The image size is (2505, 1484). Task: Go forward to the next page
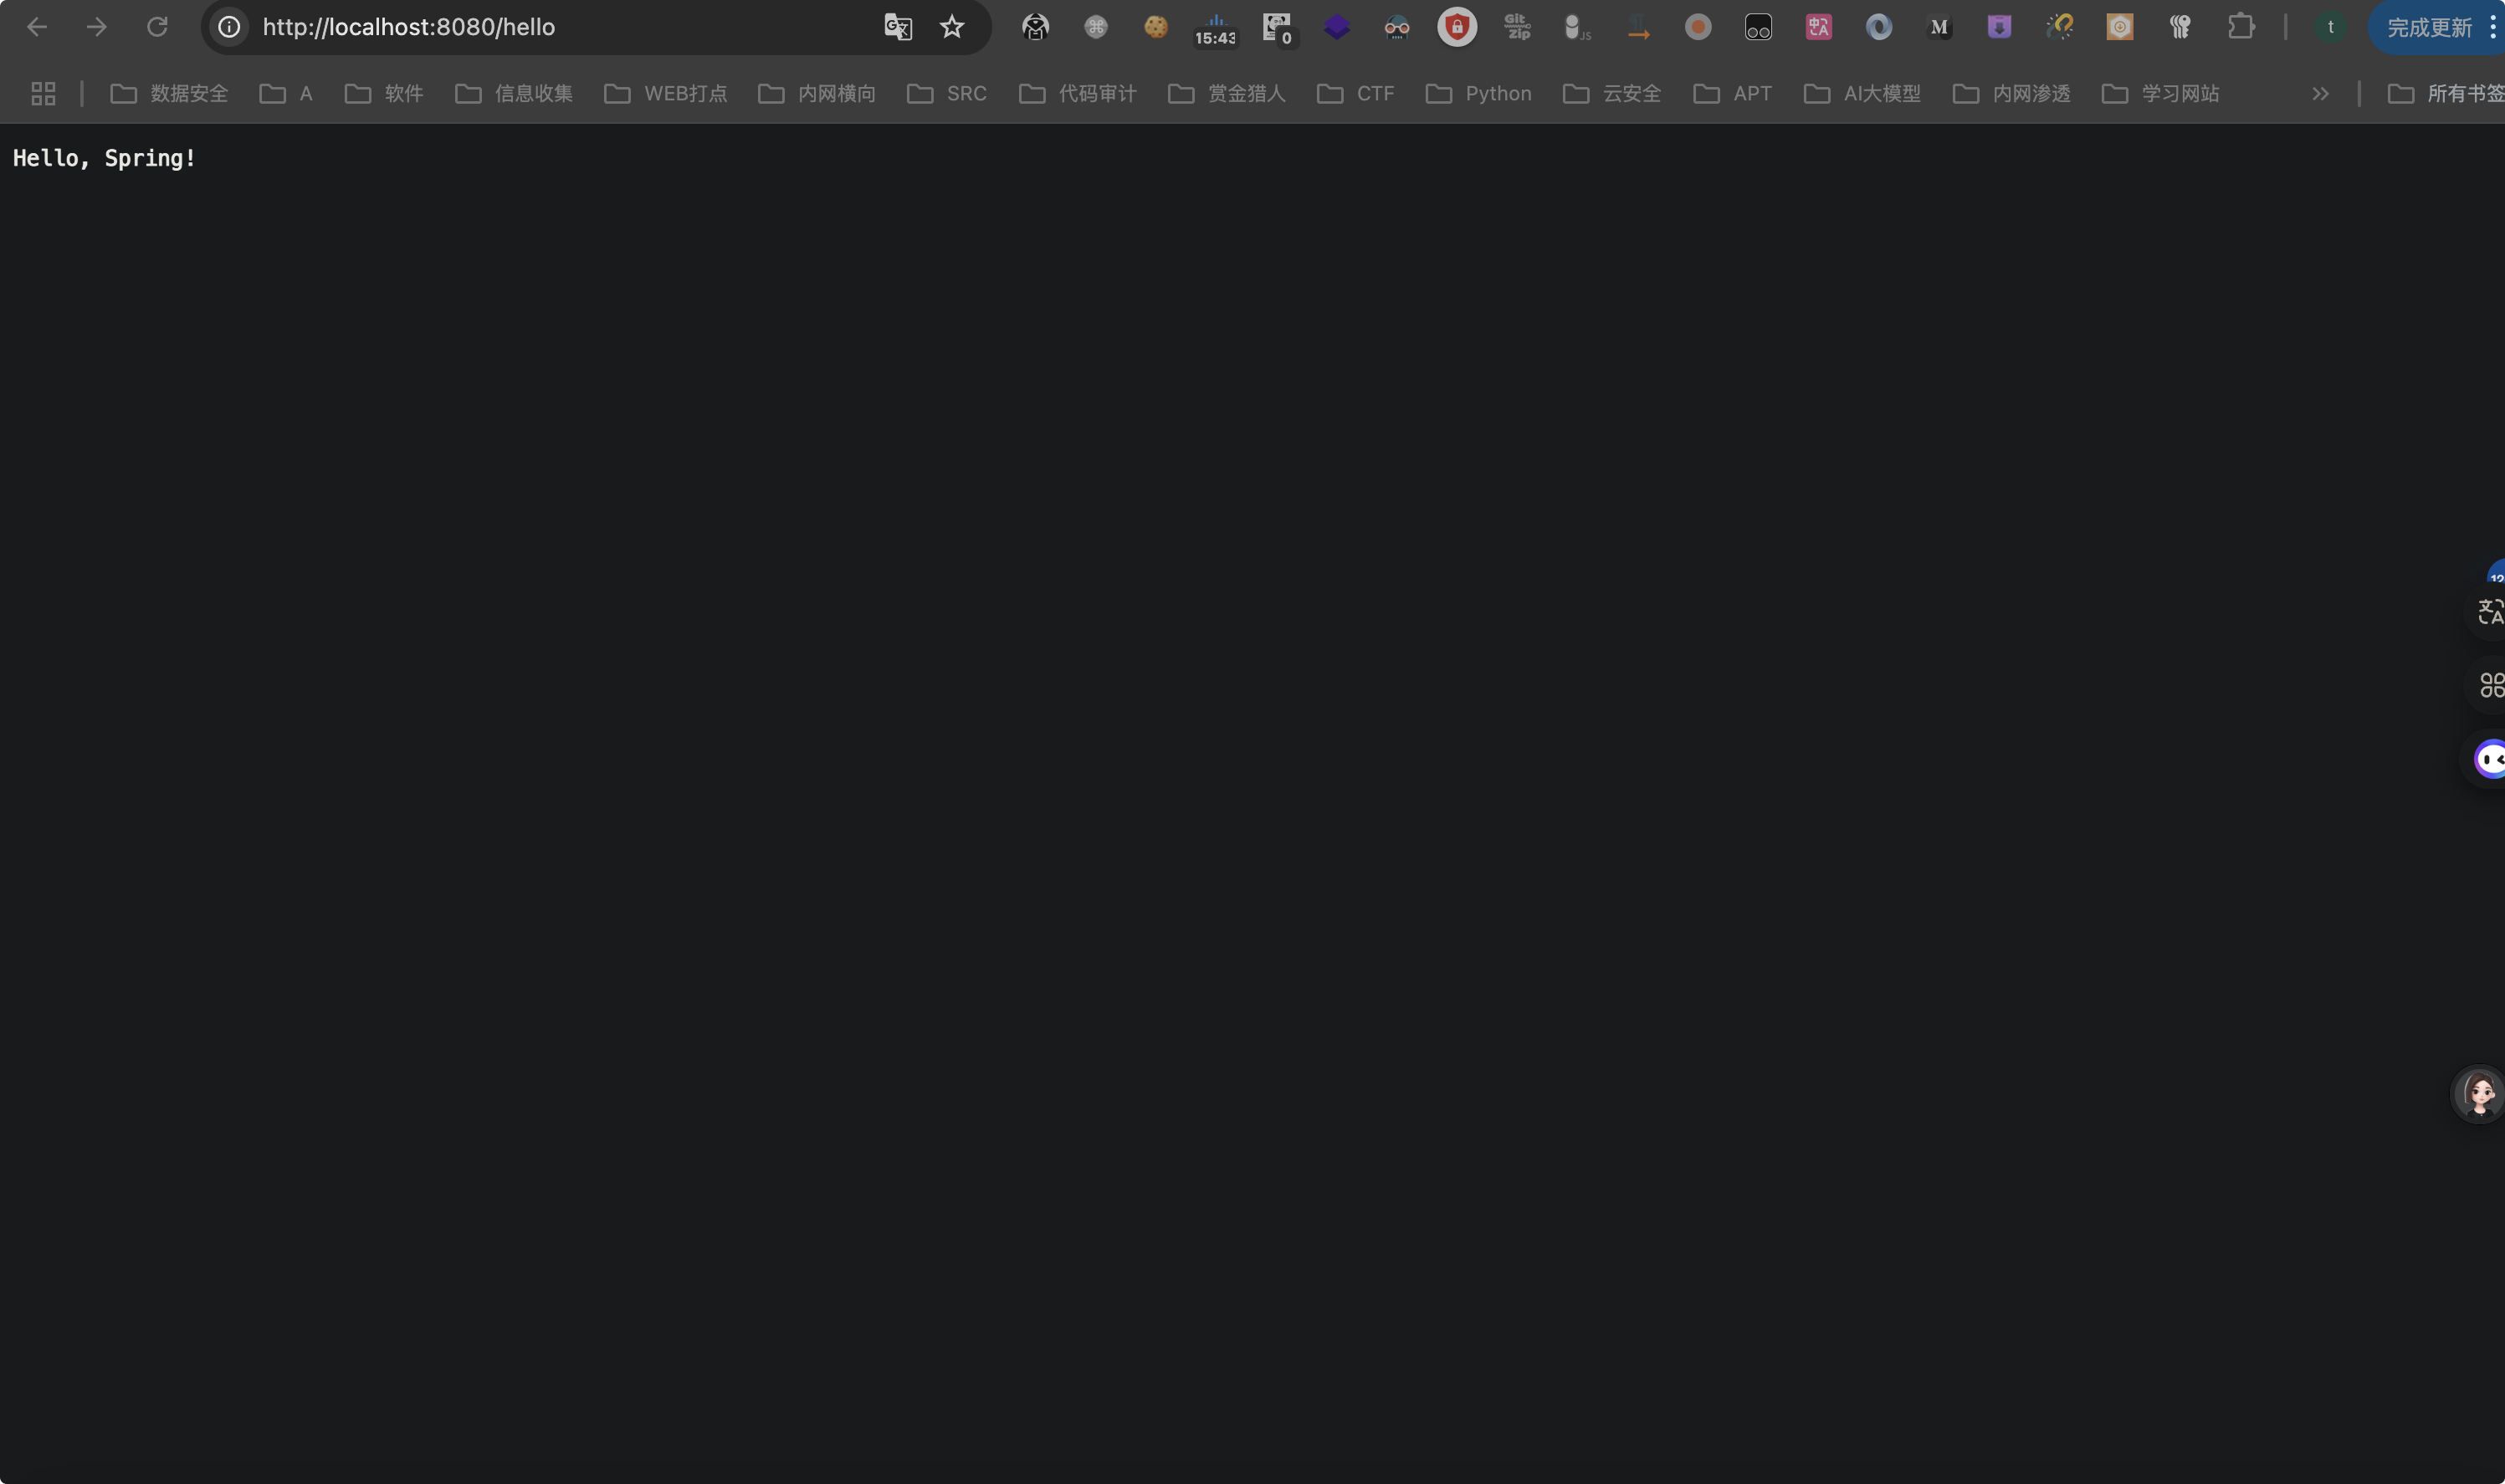click(97, 27)
